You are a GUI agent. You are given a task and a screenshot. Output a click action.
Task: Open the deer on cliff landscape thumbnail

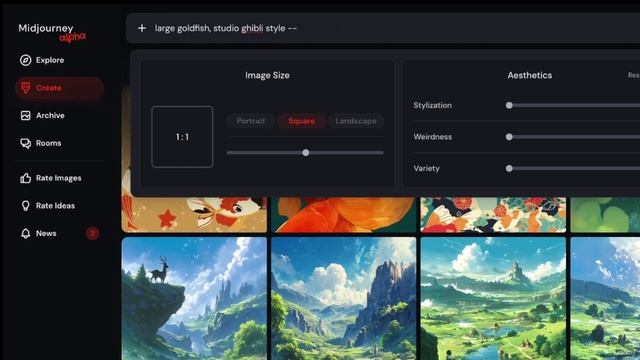(194, 298)
